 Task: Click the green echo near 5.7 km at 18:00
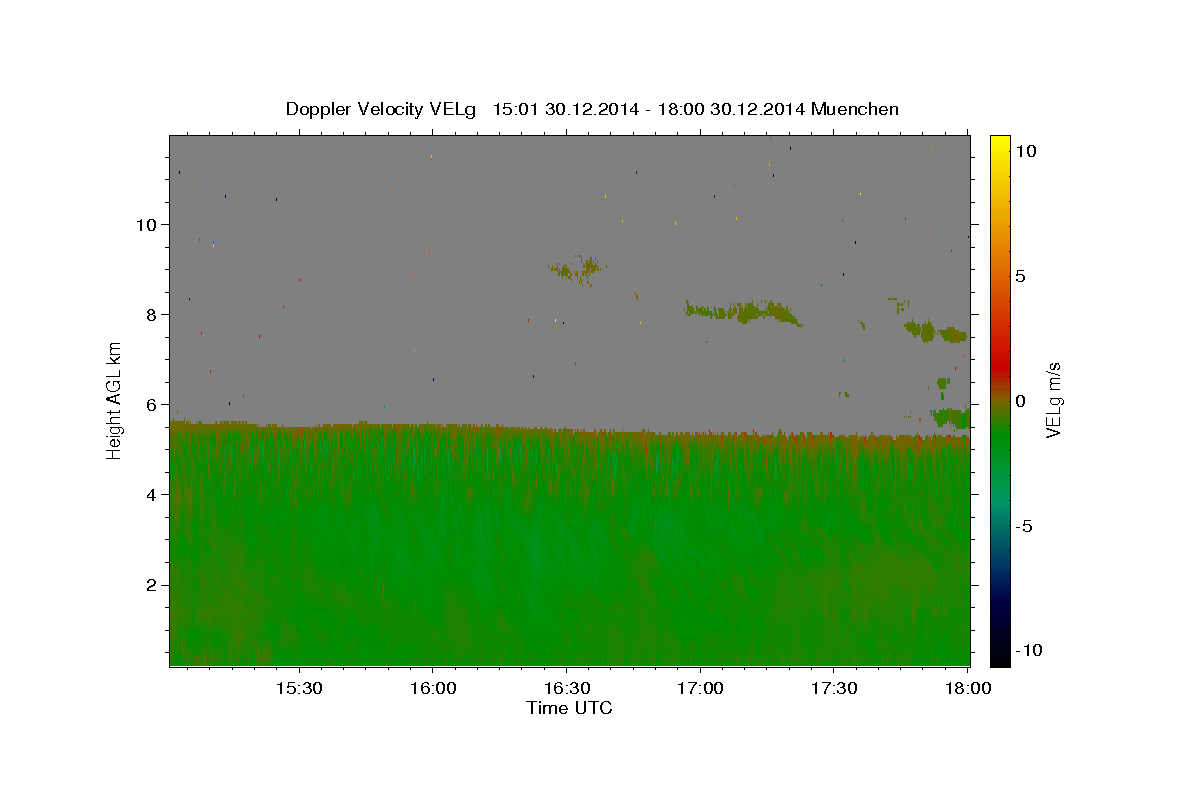point(950,416)
